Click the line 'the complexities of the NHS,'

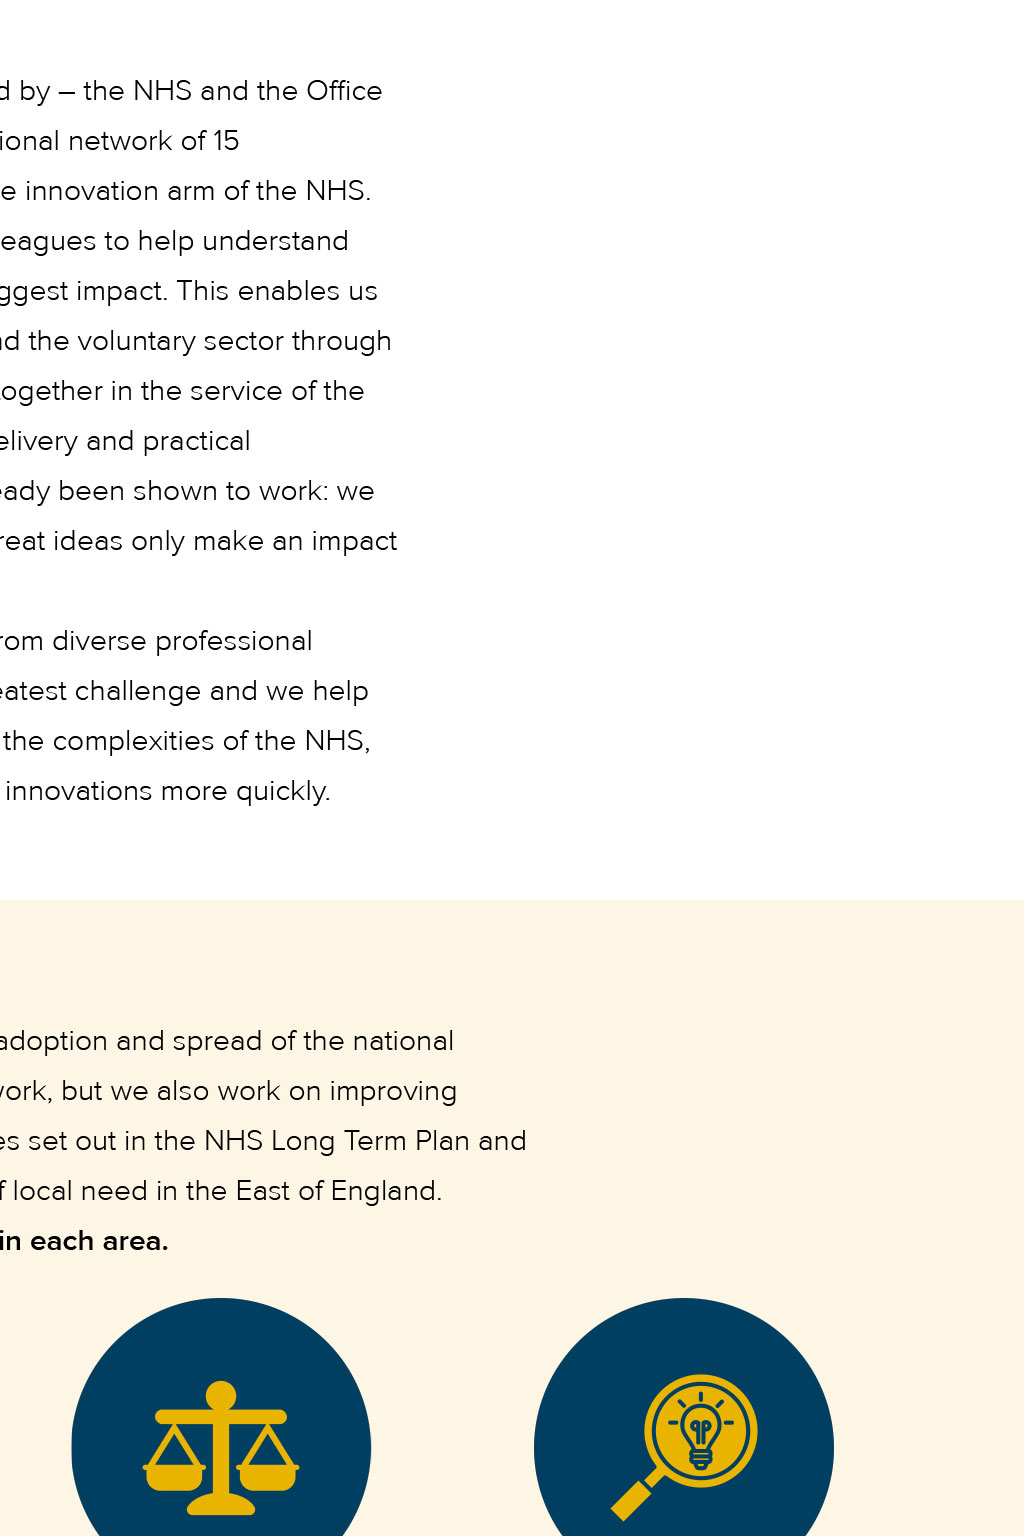[187, 741]
